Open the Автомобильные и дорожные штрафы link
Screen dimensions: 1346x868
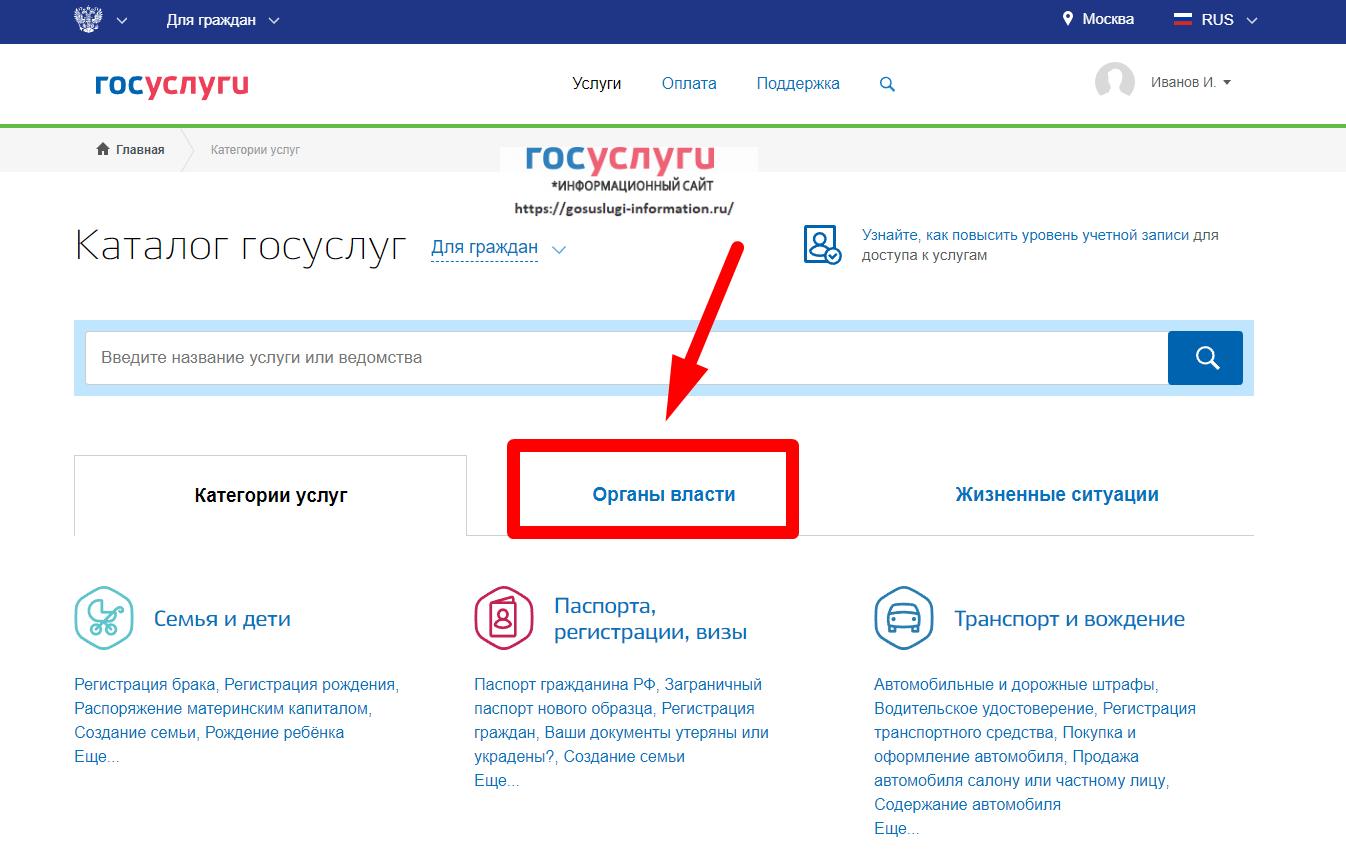[1014, 684]
